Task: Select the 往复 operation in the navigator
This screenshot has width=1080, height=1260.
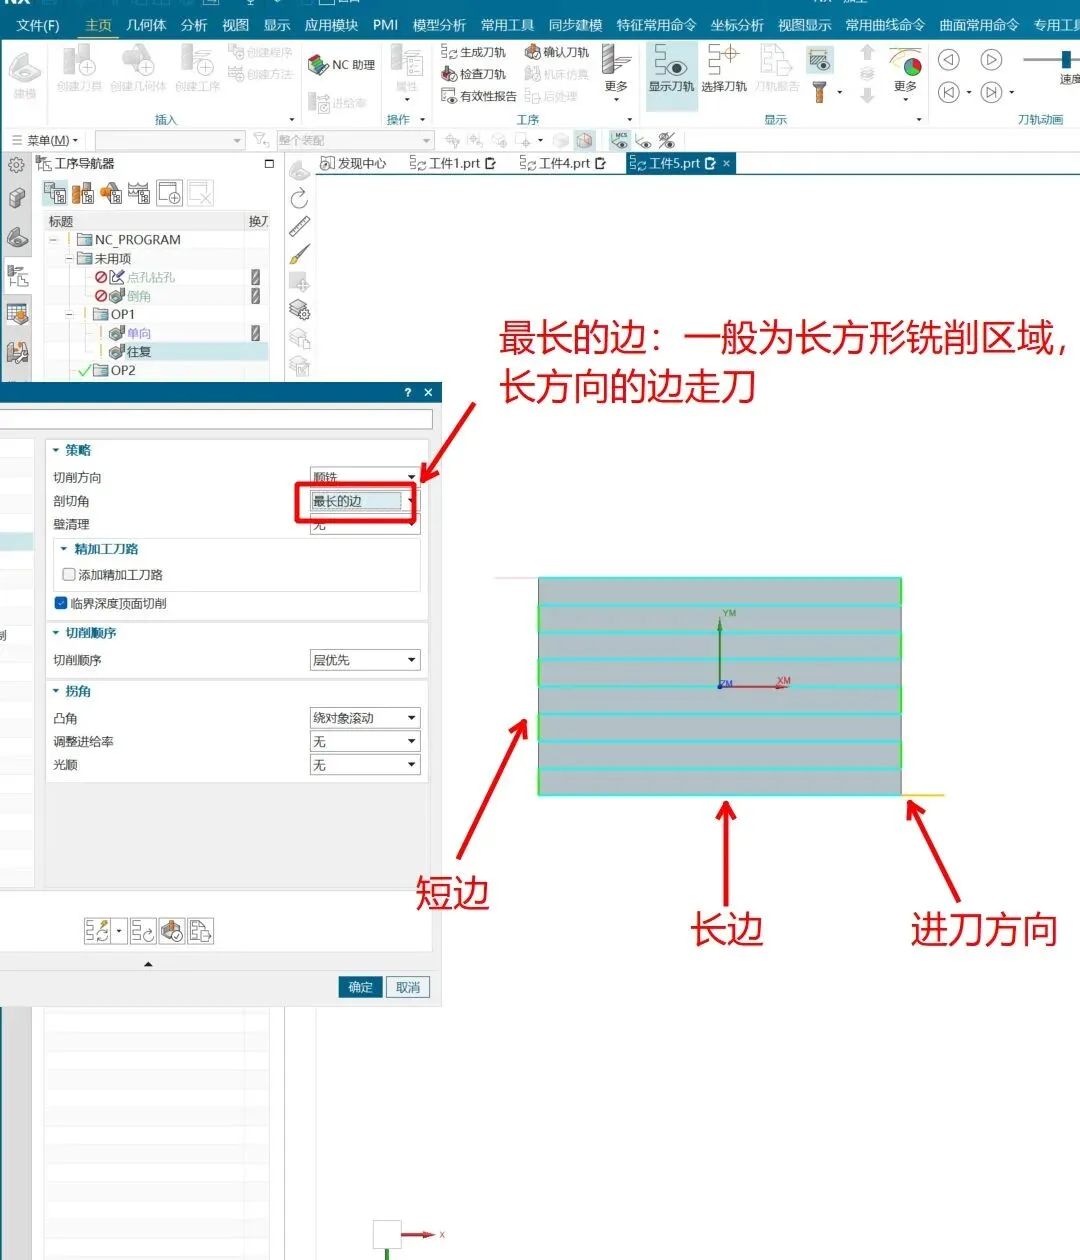Action: pyautogui.click(x=139, y=352)
